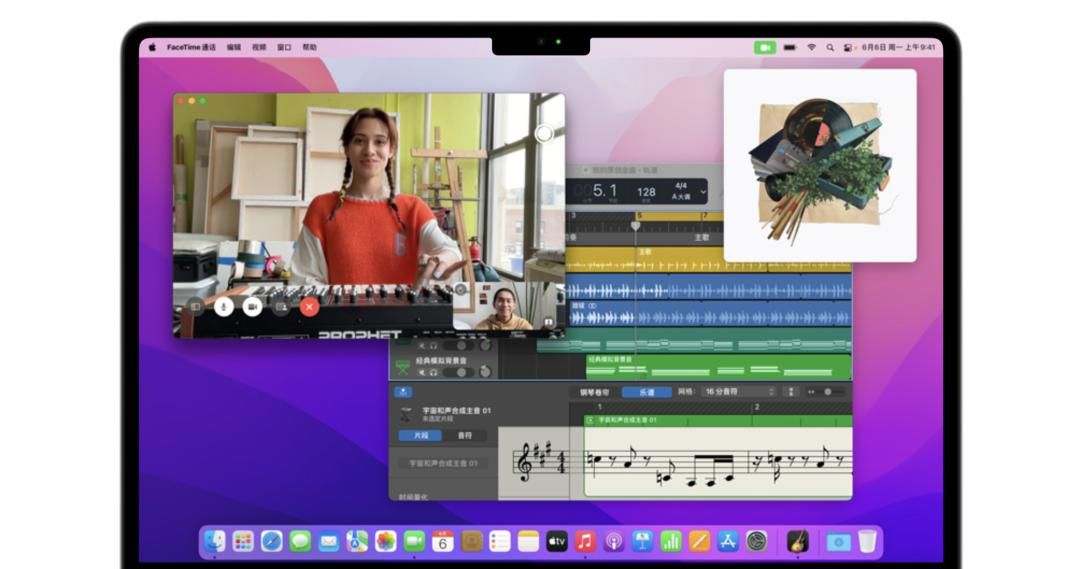Click the 宇宙和声合成主音 01 region header in editor
The image size is (1080, 569).
pyautogui.click(x=718, y=420)
